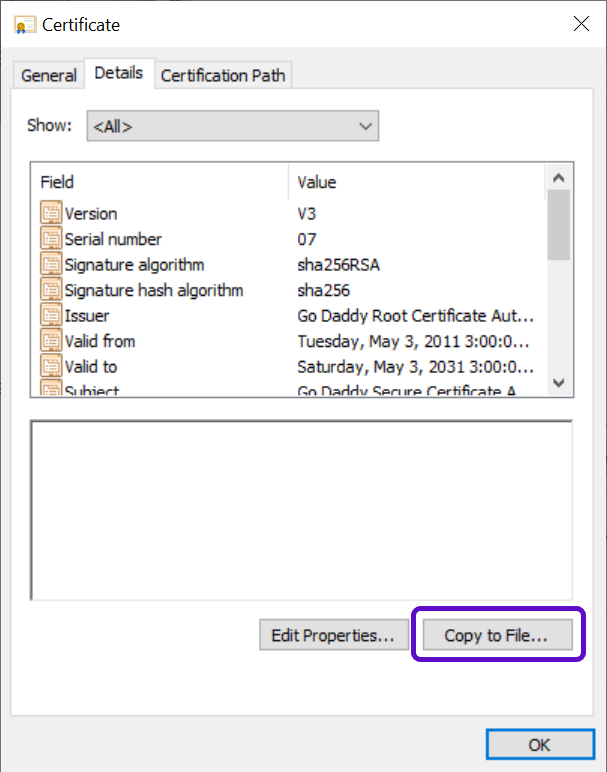The width and height of the screenshot is (607, 772).
Task: Select the Valid to field icon
Action: click(x=50, y=367)
